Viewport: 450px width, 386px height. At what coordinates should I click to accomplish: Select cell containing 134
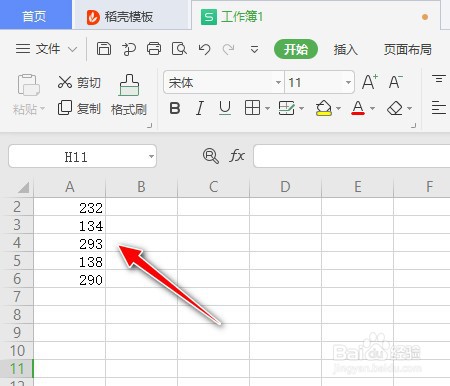[70, 225]
